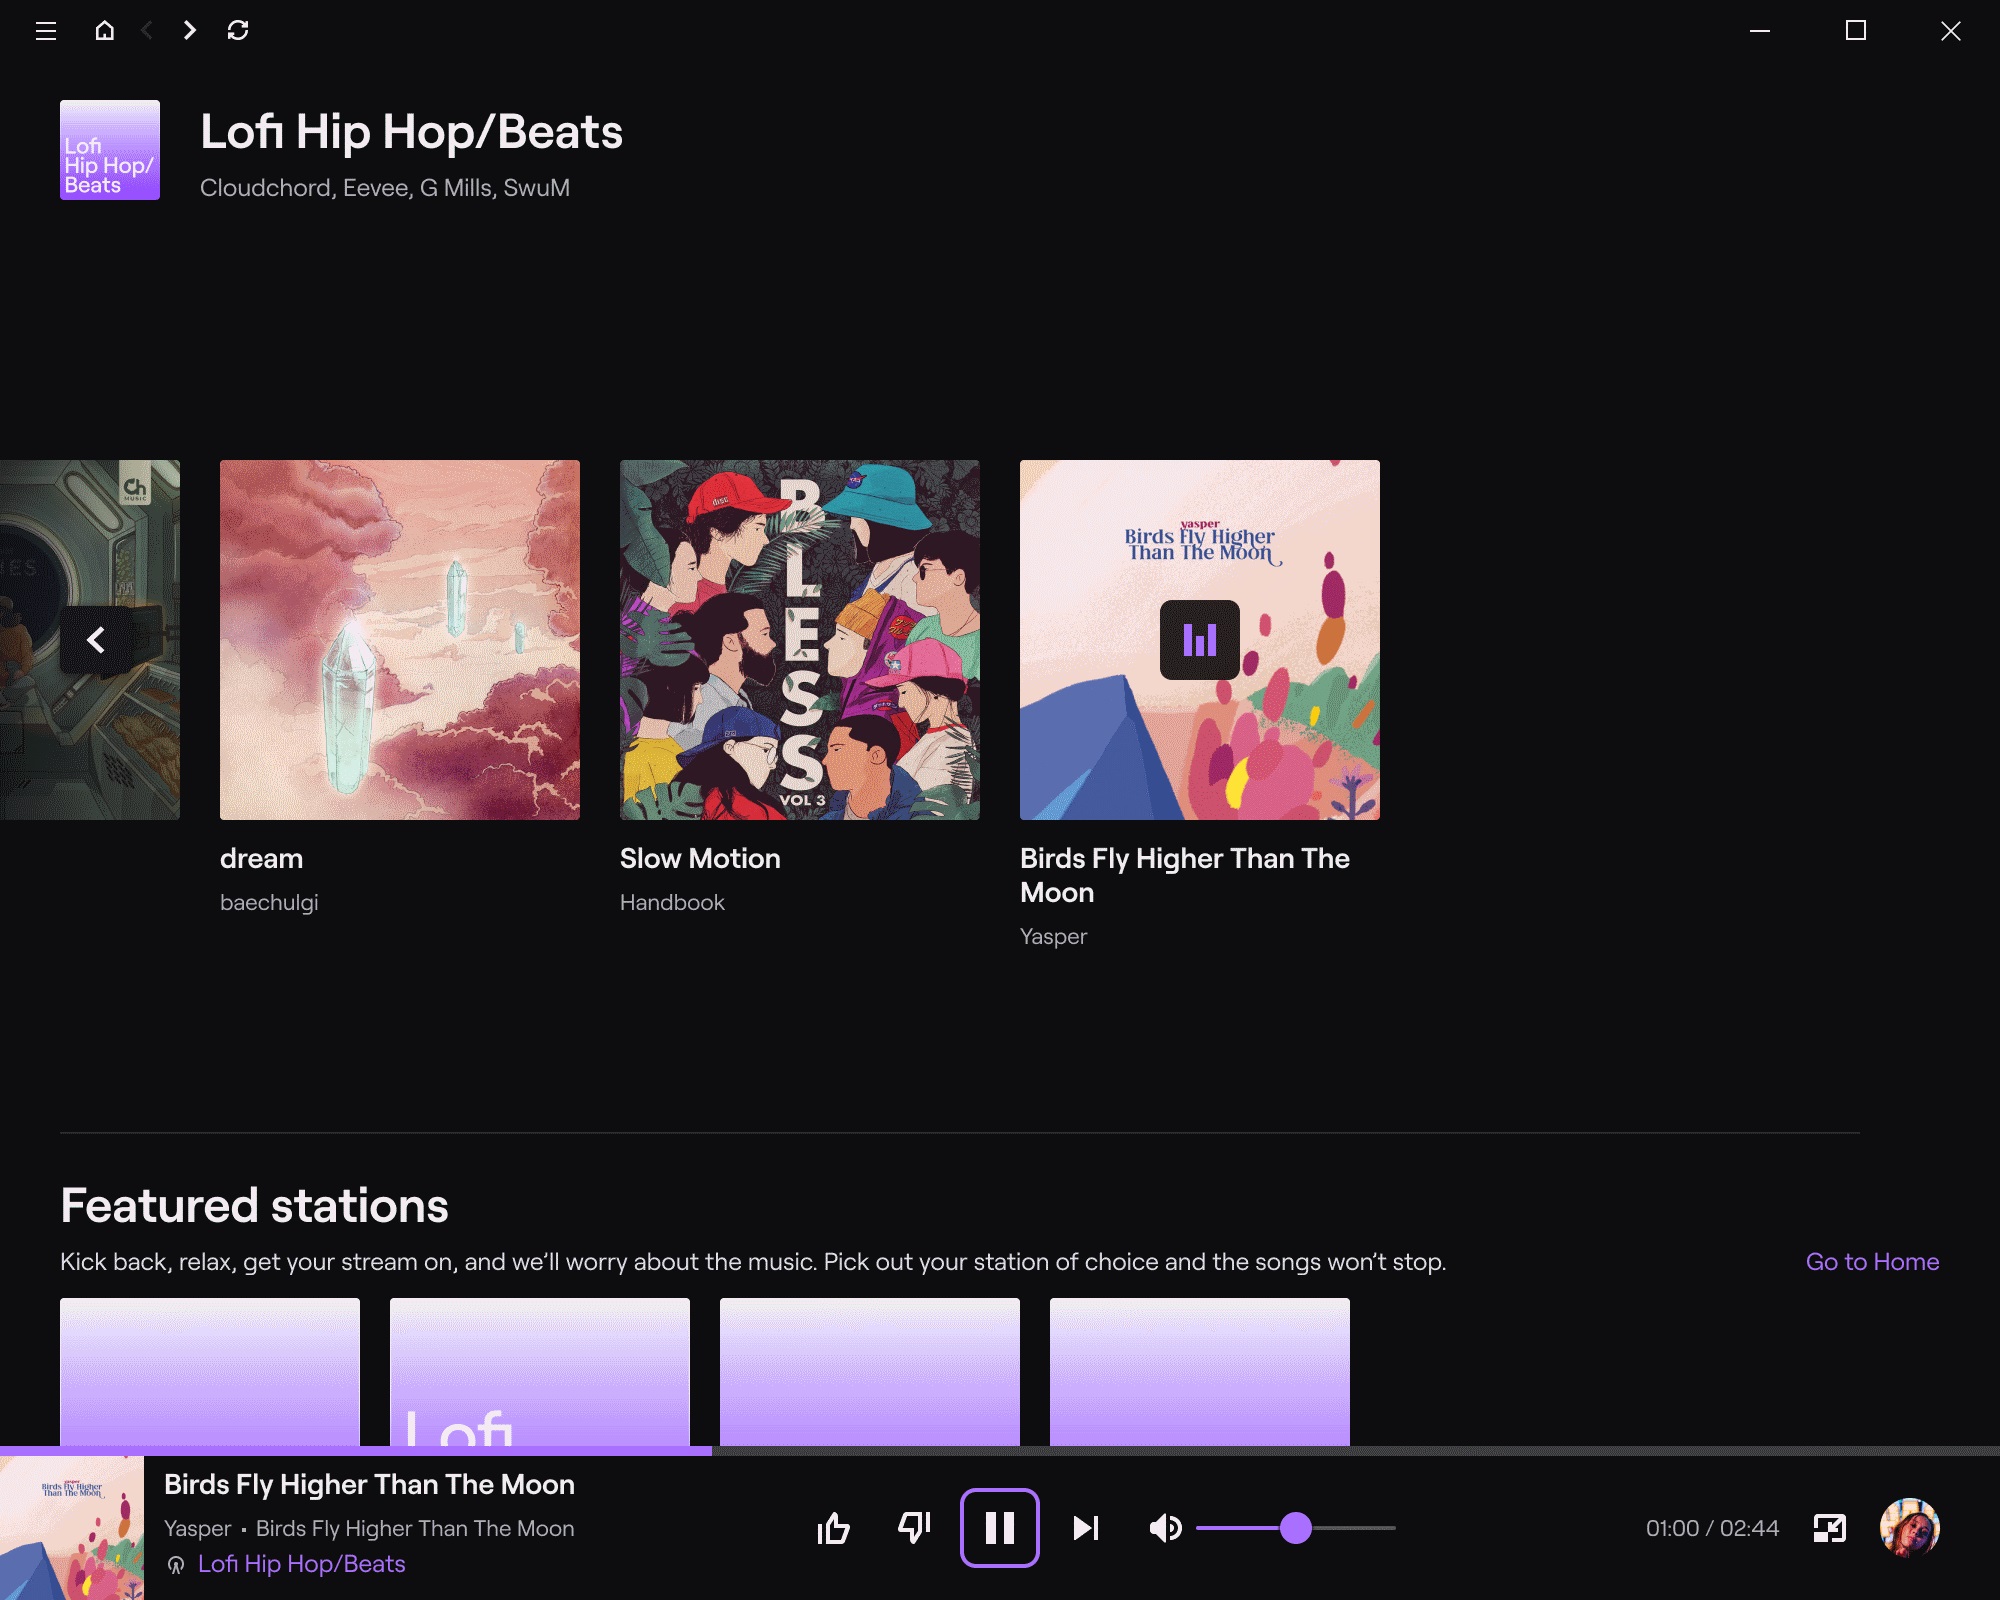Open the user profile avatar

[1910, 1528]
